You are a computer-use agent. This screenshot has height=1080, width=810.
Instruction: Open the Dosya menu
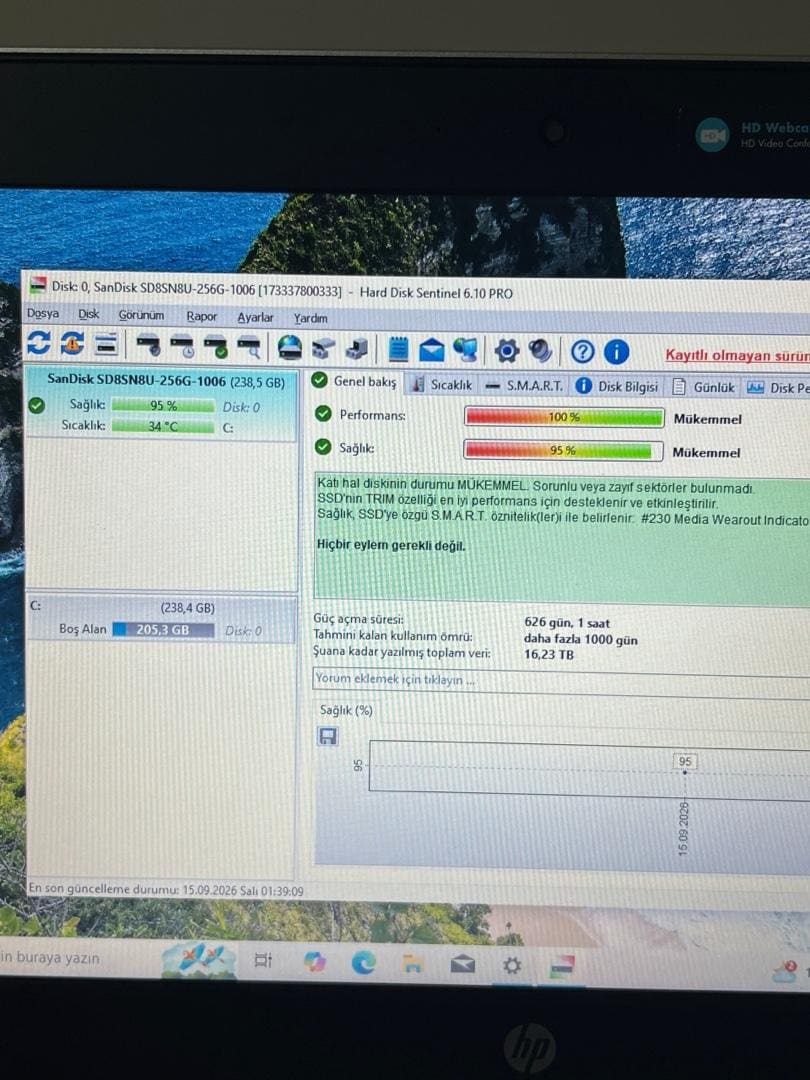[x=43, y=313]
